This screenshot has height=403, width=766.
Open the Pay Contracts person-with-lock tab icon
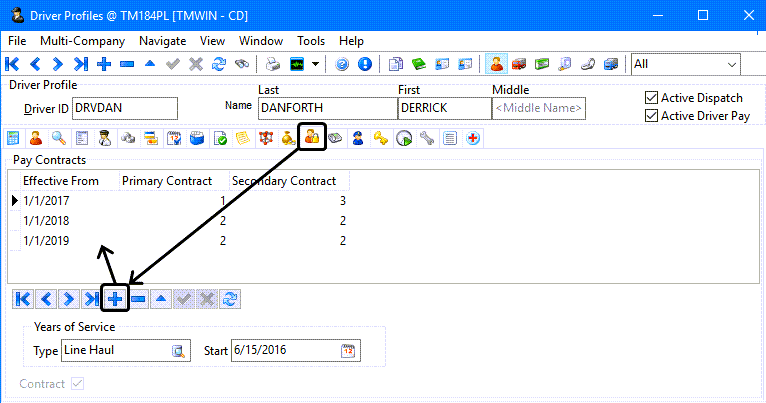312,137
